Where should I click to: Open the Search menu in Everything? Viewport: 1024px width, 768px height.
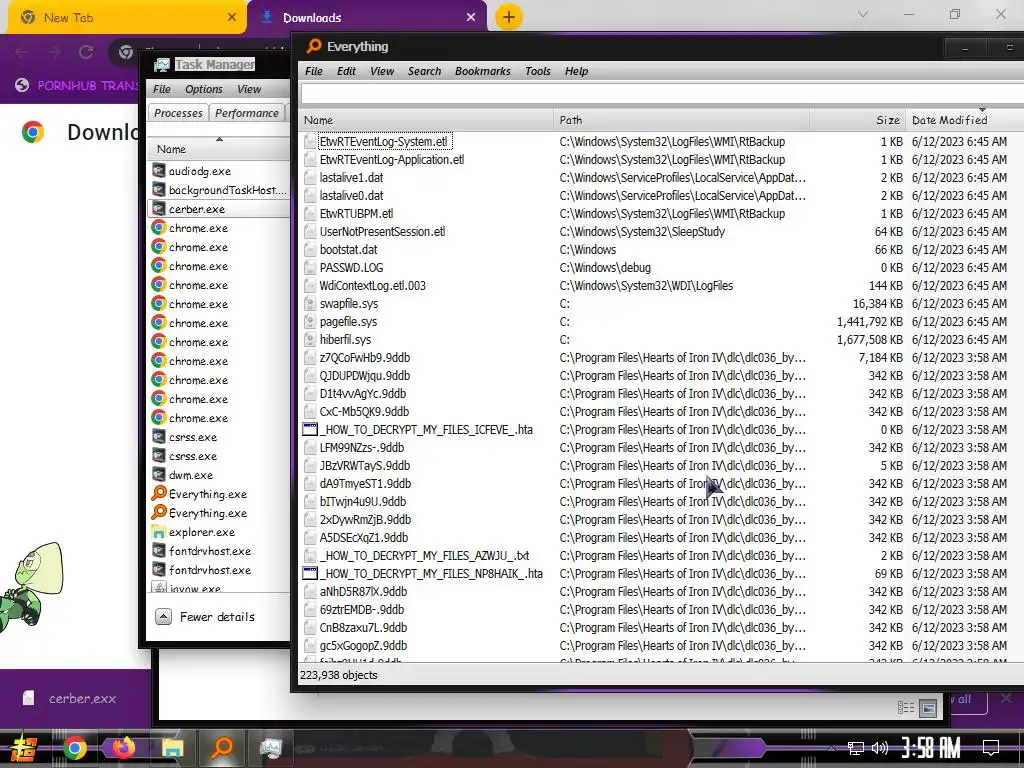click(x=424, y=71)
